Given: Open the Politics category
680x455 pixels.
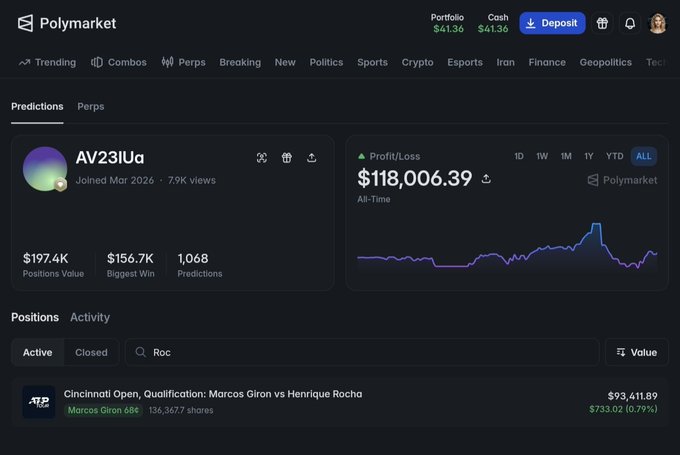Looking at the screenshot, I should [326, 62].
